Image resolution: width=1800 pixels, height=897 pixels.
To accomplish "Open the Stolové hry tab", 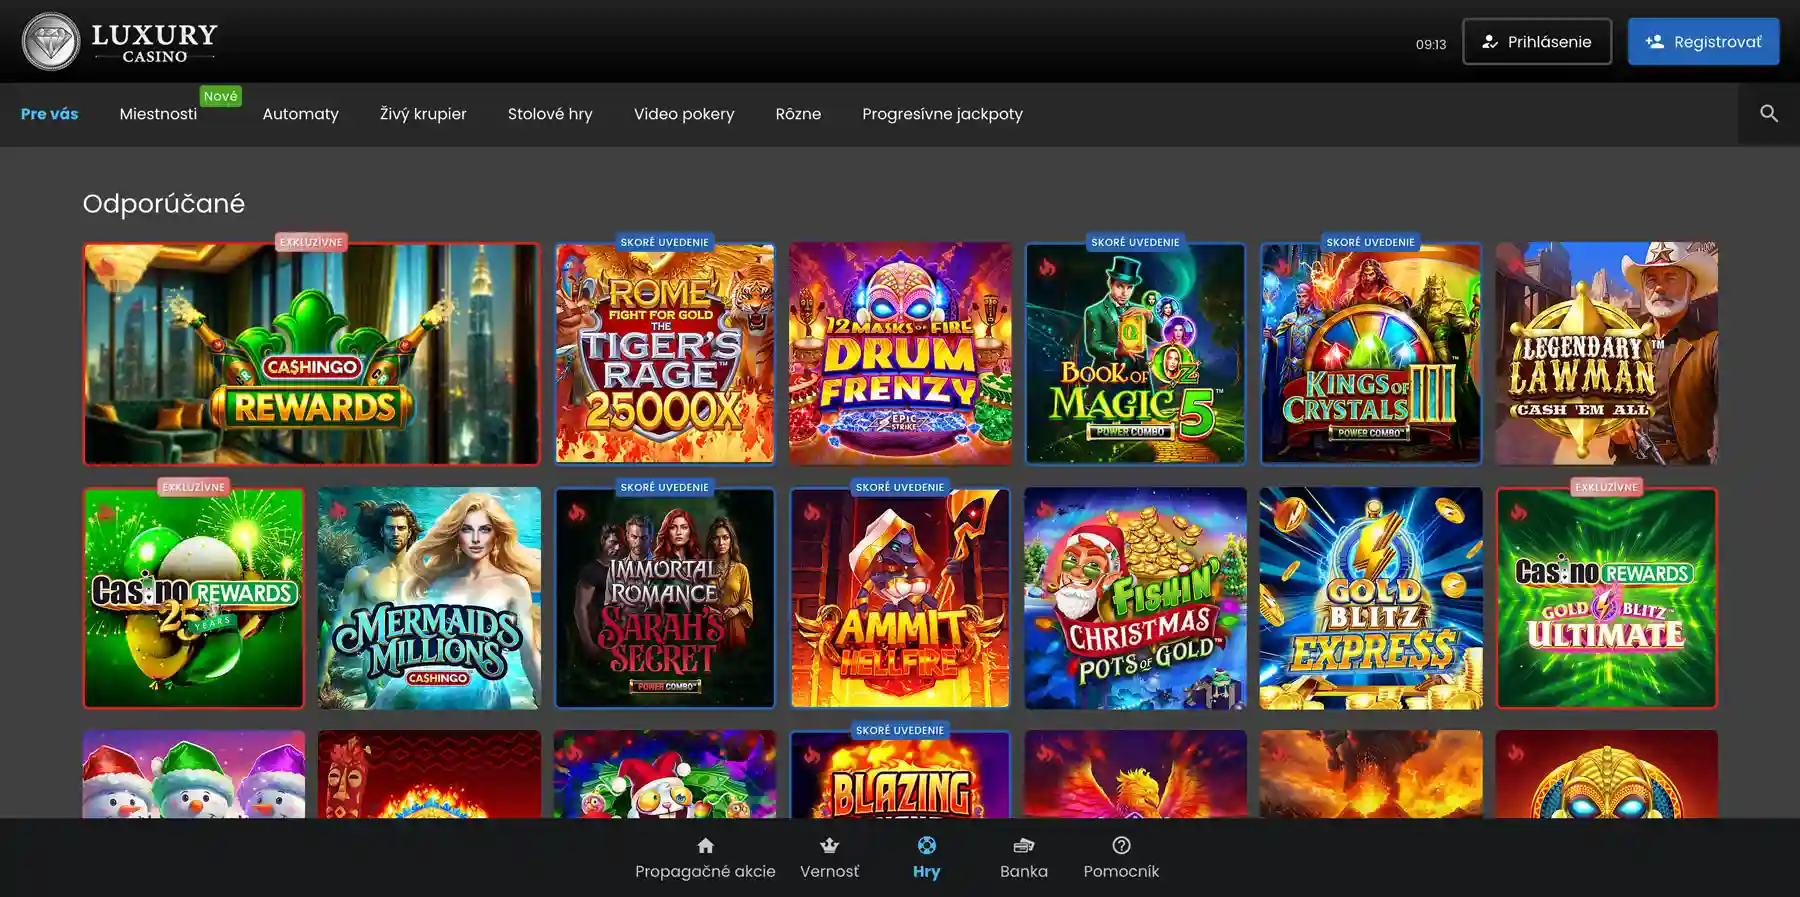I will (x=550, y=114).
